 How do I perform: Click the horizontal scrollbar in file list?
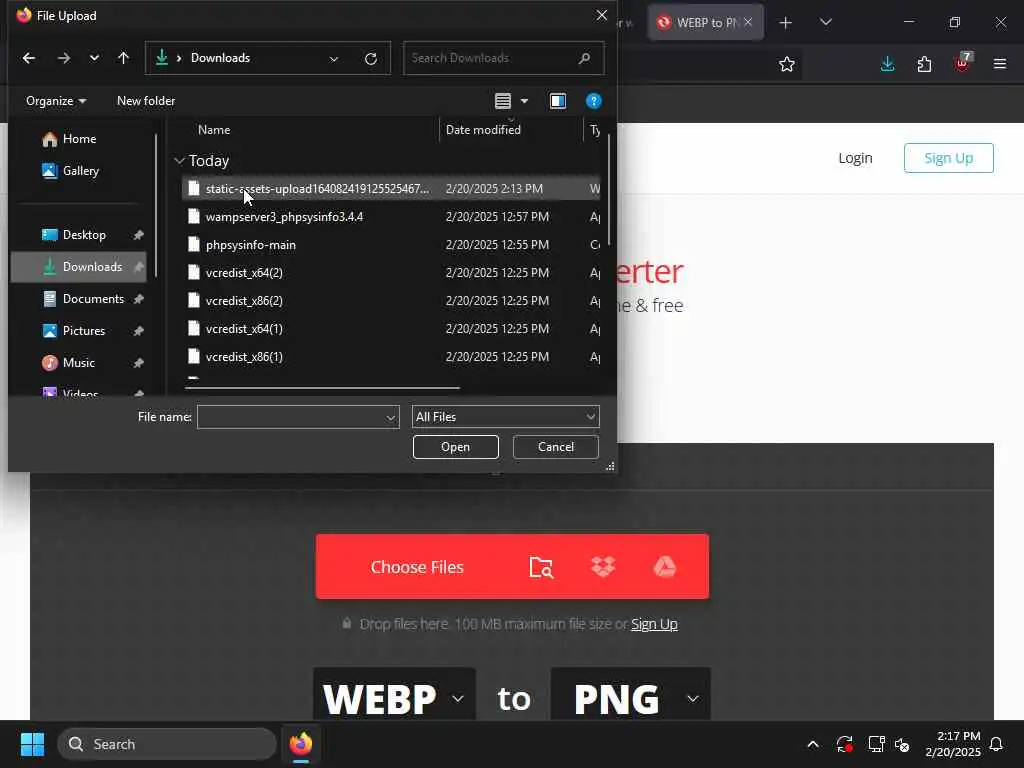[323, 388]
